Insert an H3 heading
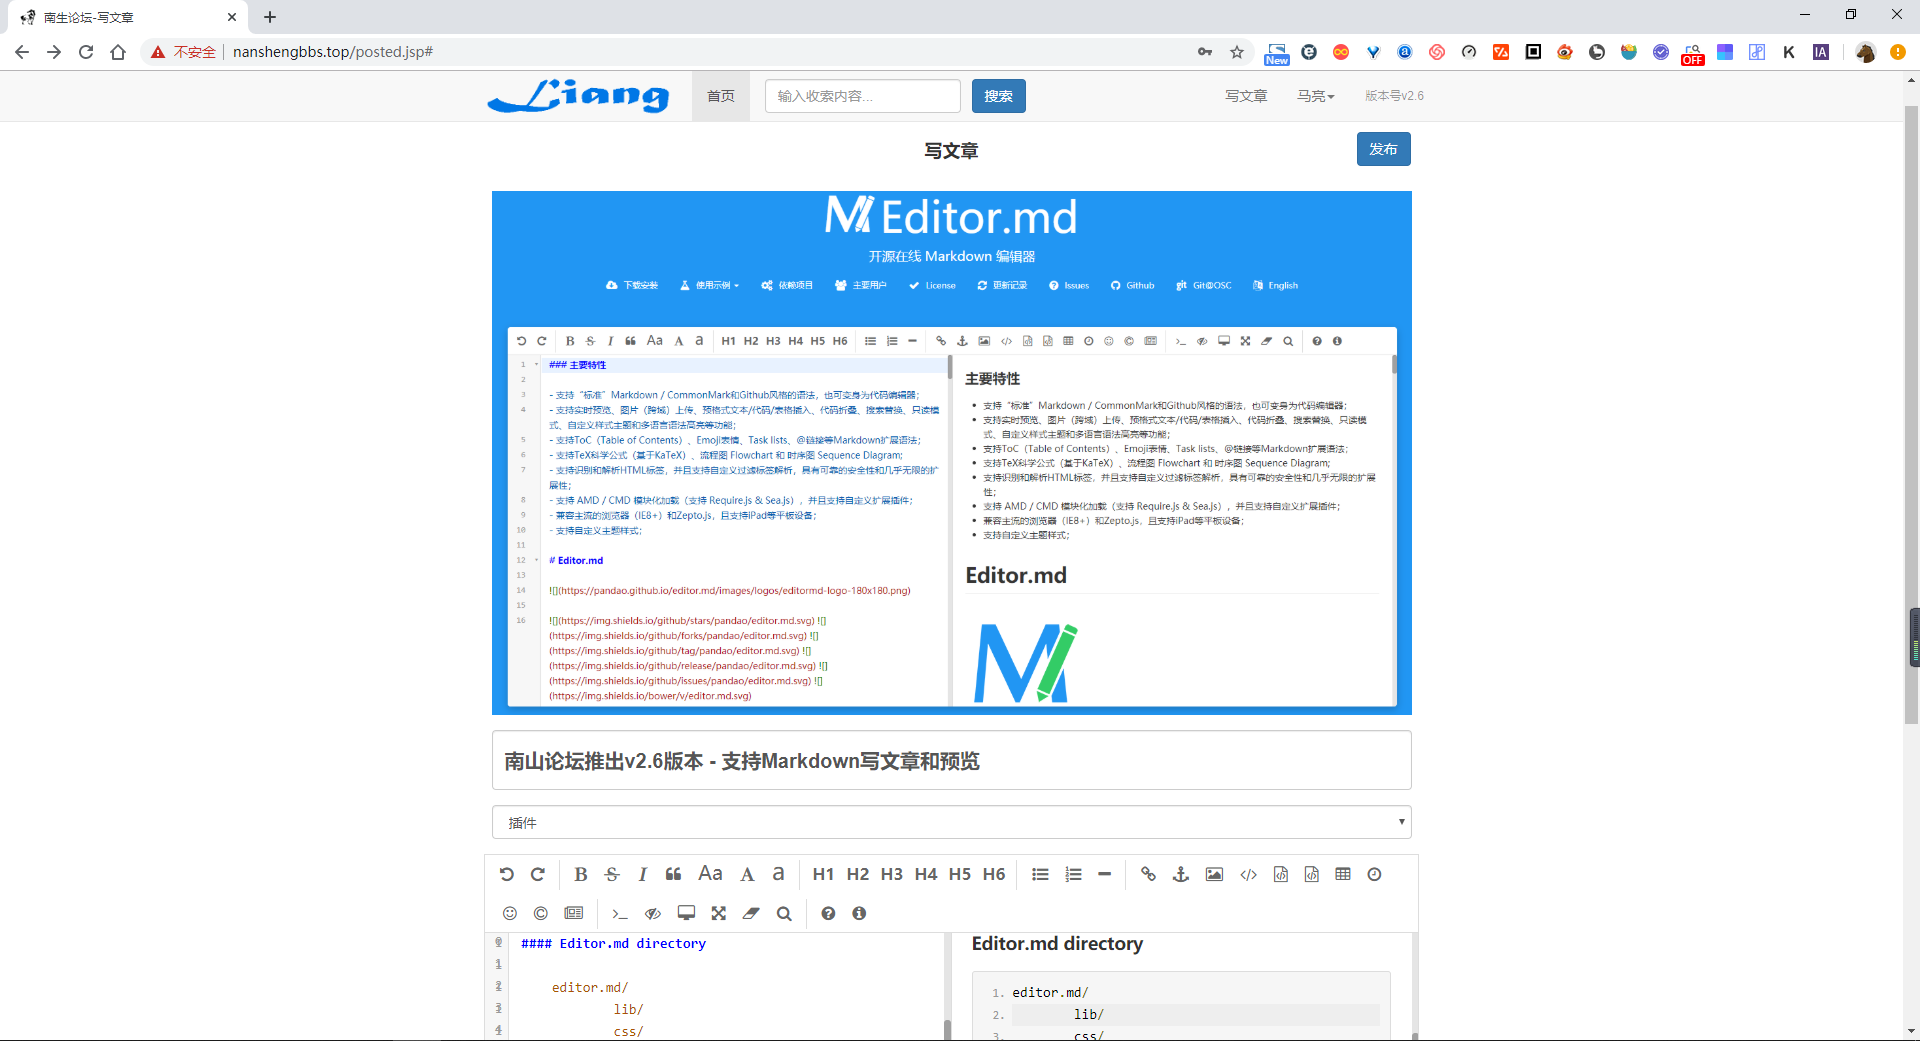This screenshot has height=1041, width=1920. click(892, 874)
